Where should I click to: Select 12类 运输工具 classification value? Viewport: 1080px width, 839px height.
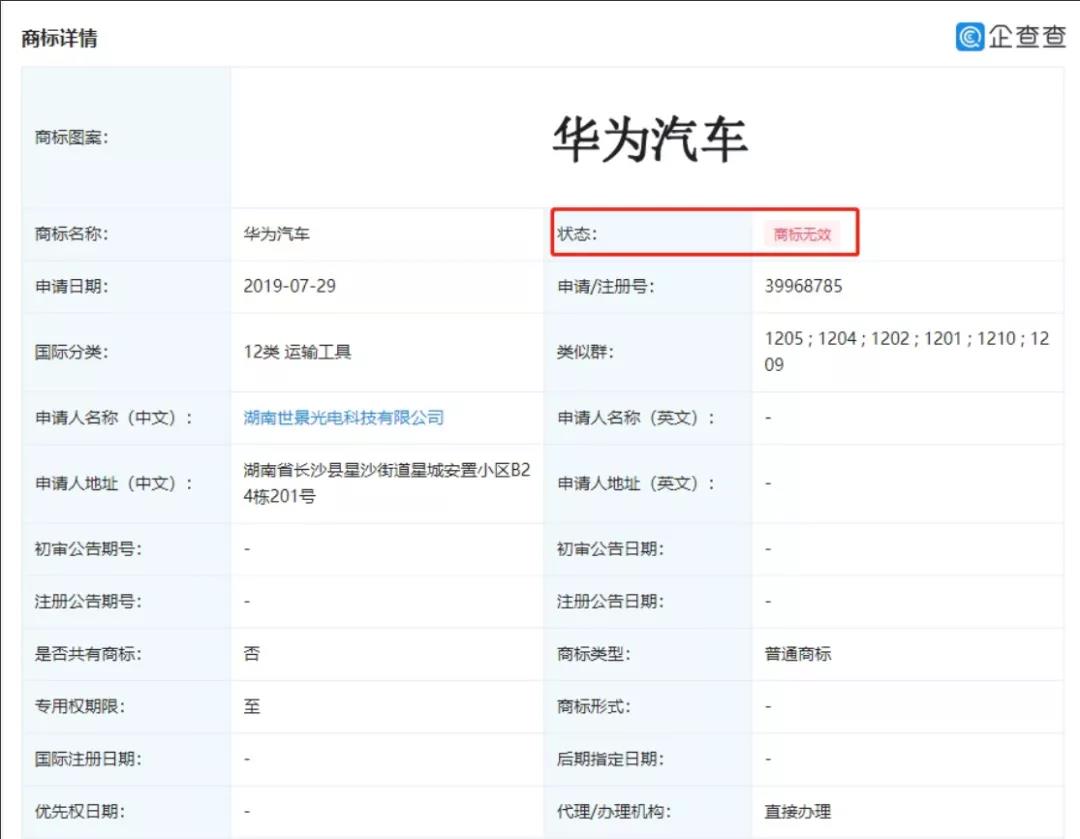[x=298, y=352]
